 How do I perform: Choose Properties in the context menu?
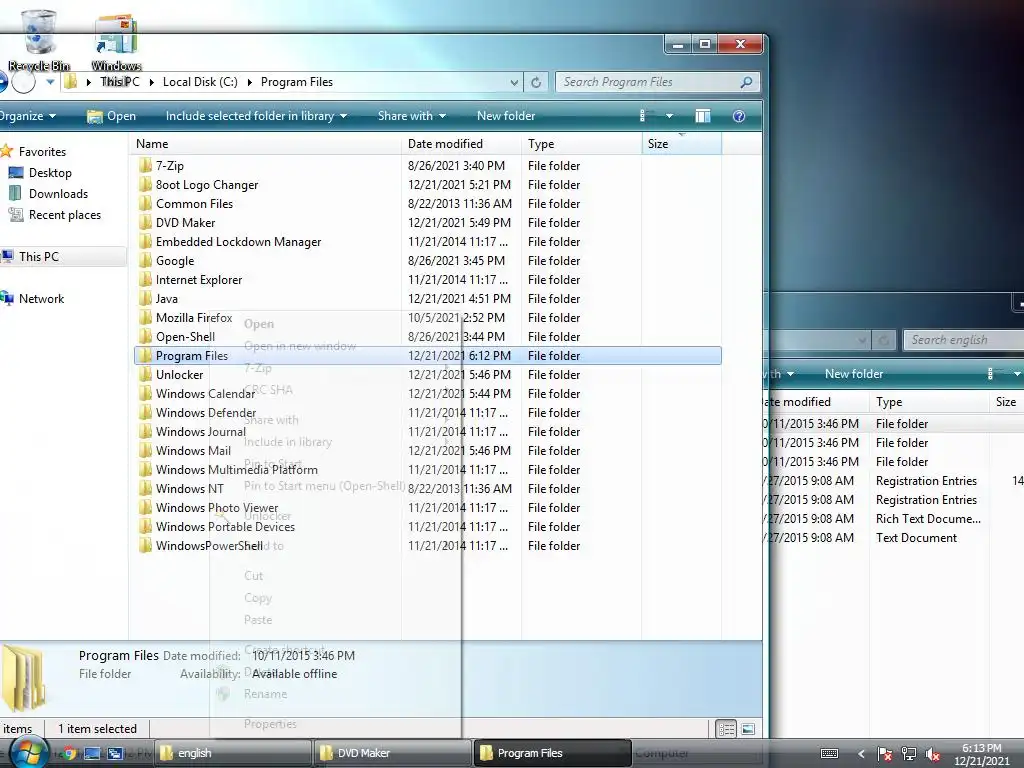(270, 724)
